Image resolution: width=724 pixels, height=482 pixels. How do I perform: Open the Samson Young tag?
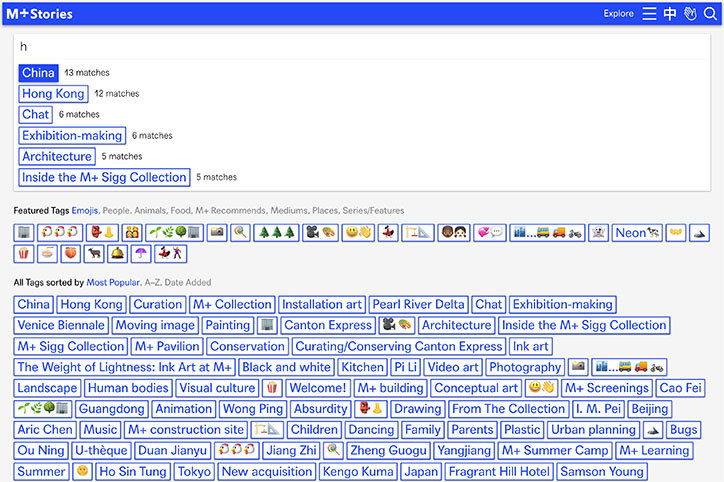(602, 471)
